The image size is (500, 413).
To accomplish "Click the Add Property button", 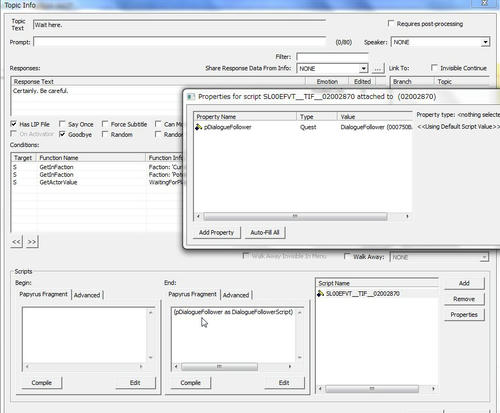I will point(216,232).
